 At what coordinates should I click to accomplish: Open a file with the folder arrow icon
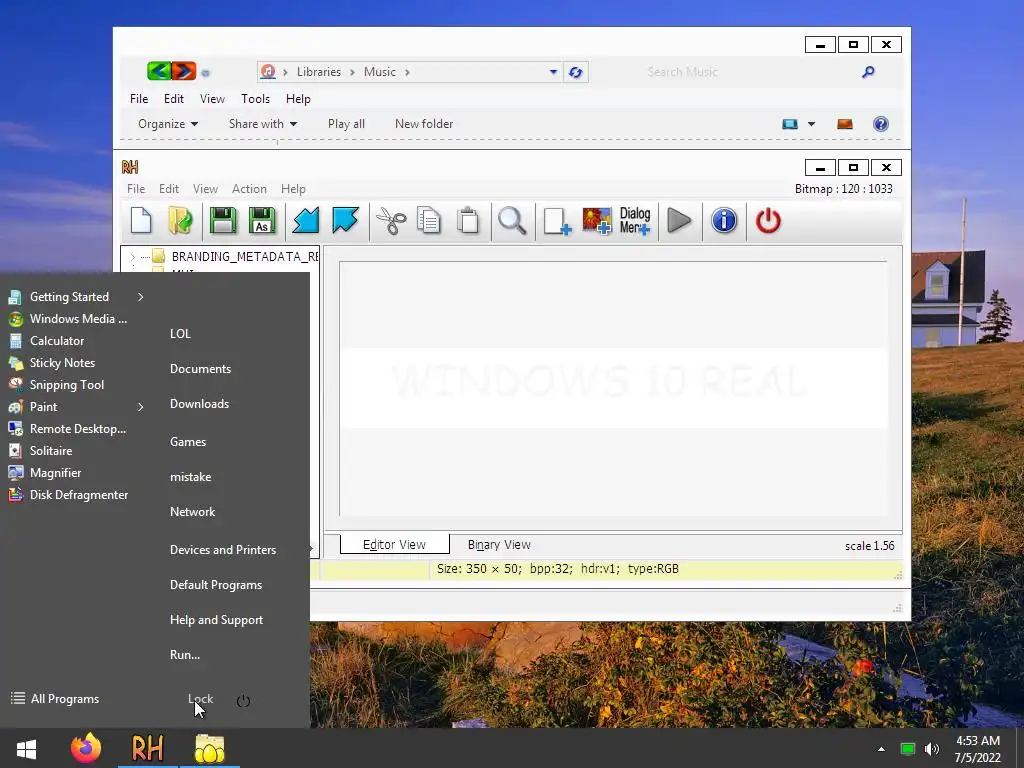pos(180,221)
